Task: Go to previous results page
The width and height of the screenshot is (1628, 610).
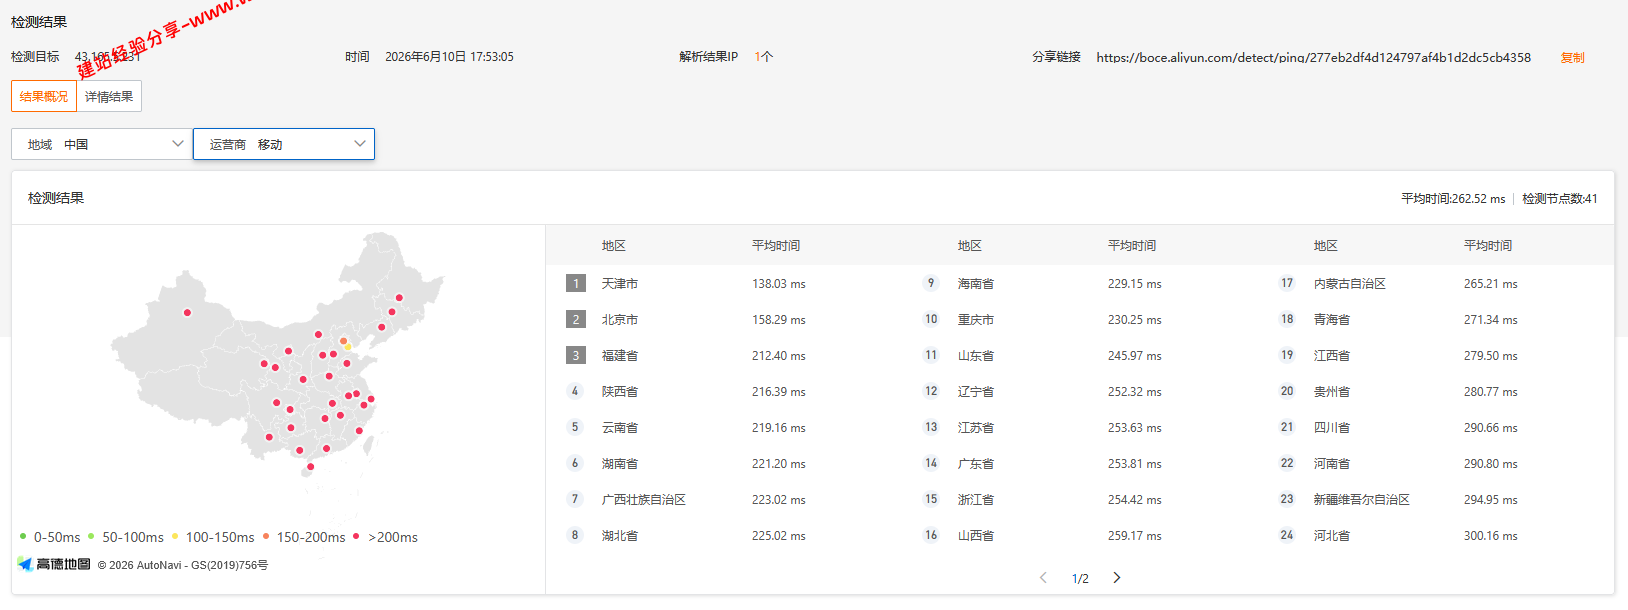Action: click(1043, 578)
